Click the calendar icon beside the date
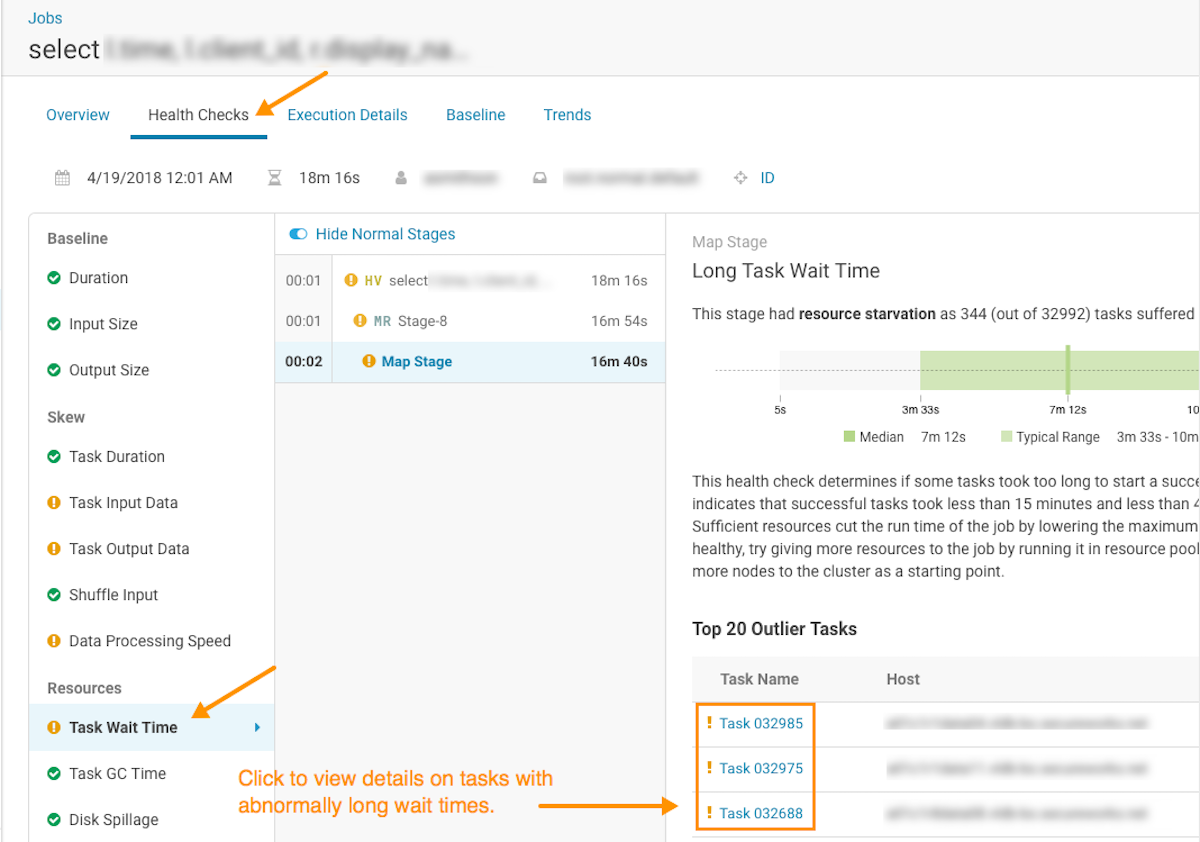The width and height of the screenshot is (1200, 842). [x=62, y=178]
